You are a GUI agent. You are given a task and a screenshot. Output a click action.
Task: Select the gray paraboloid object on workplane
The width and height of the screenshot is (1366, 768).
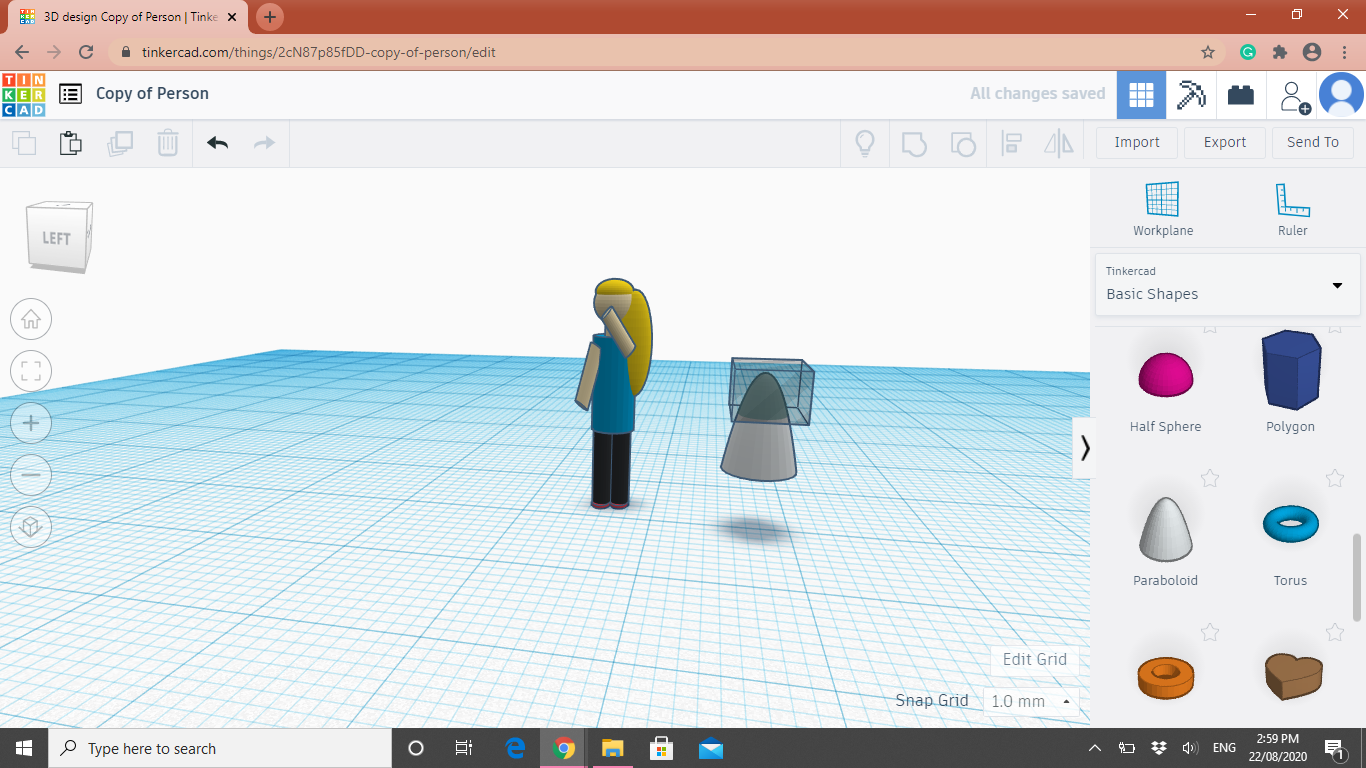759,430
